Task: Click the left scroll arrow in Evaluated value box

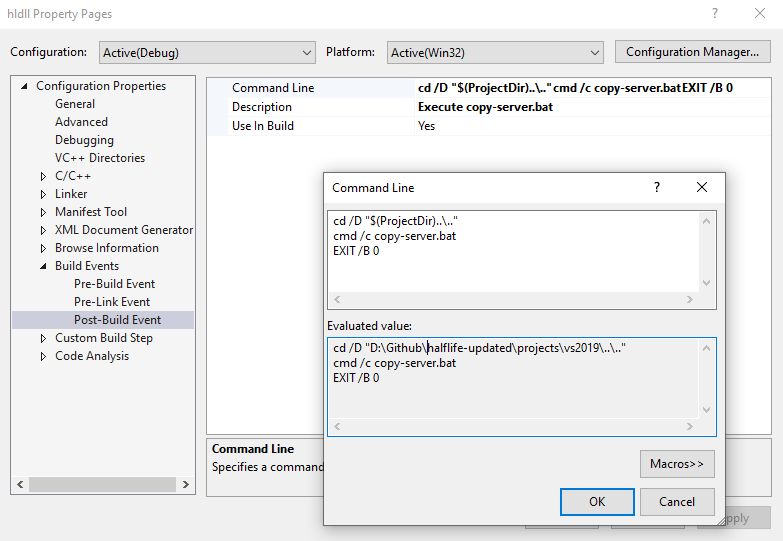Action: (337, 427)
